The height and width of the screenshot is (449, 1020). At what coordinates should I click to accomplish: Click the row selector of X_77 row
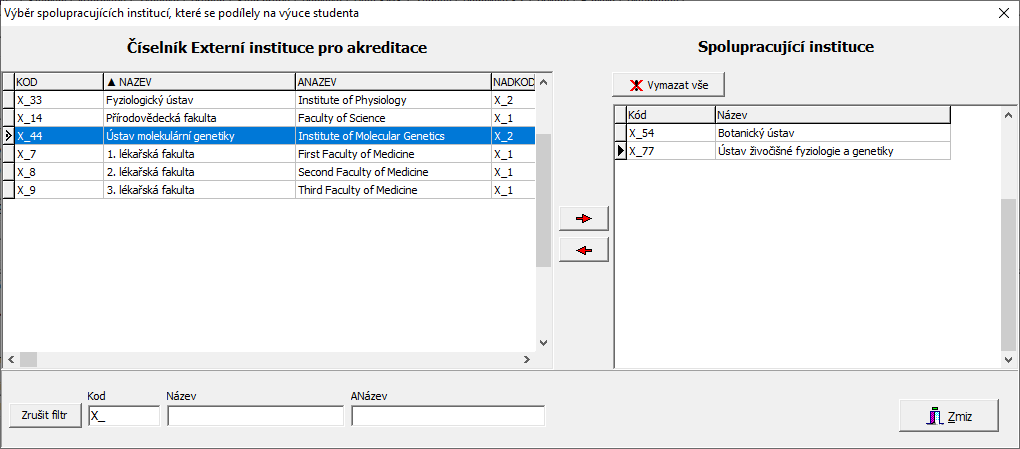tap(620, 151)
